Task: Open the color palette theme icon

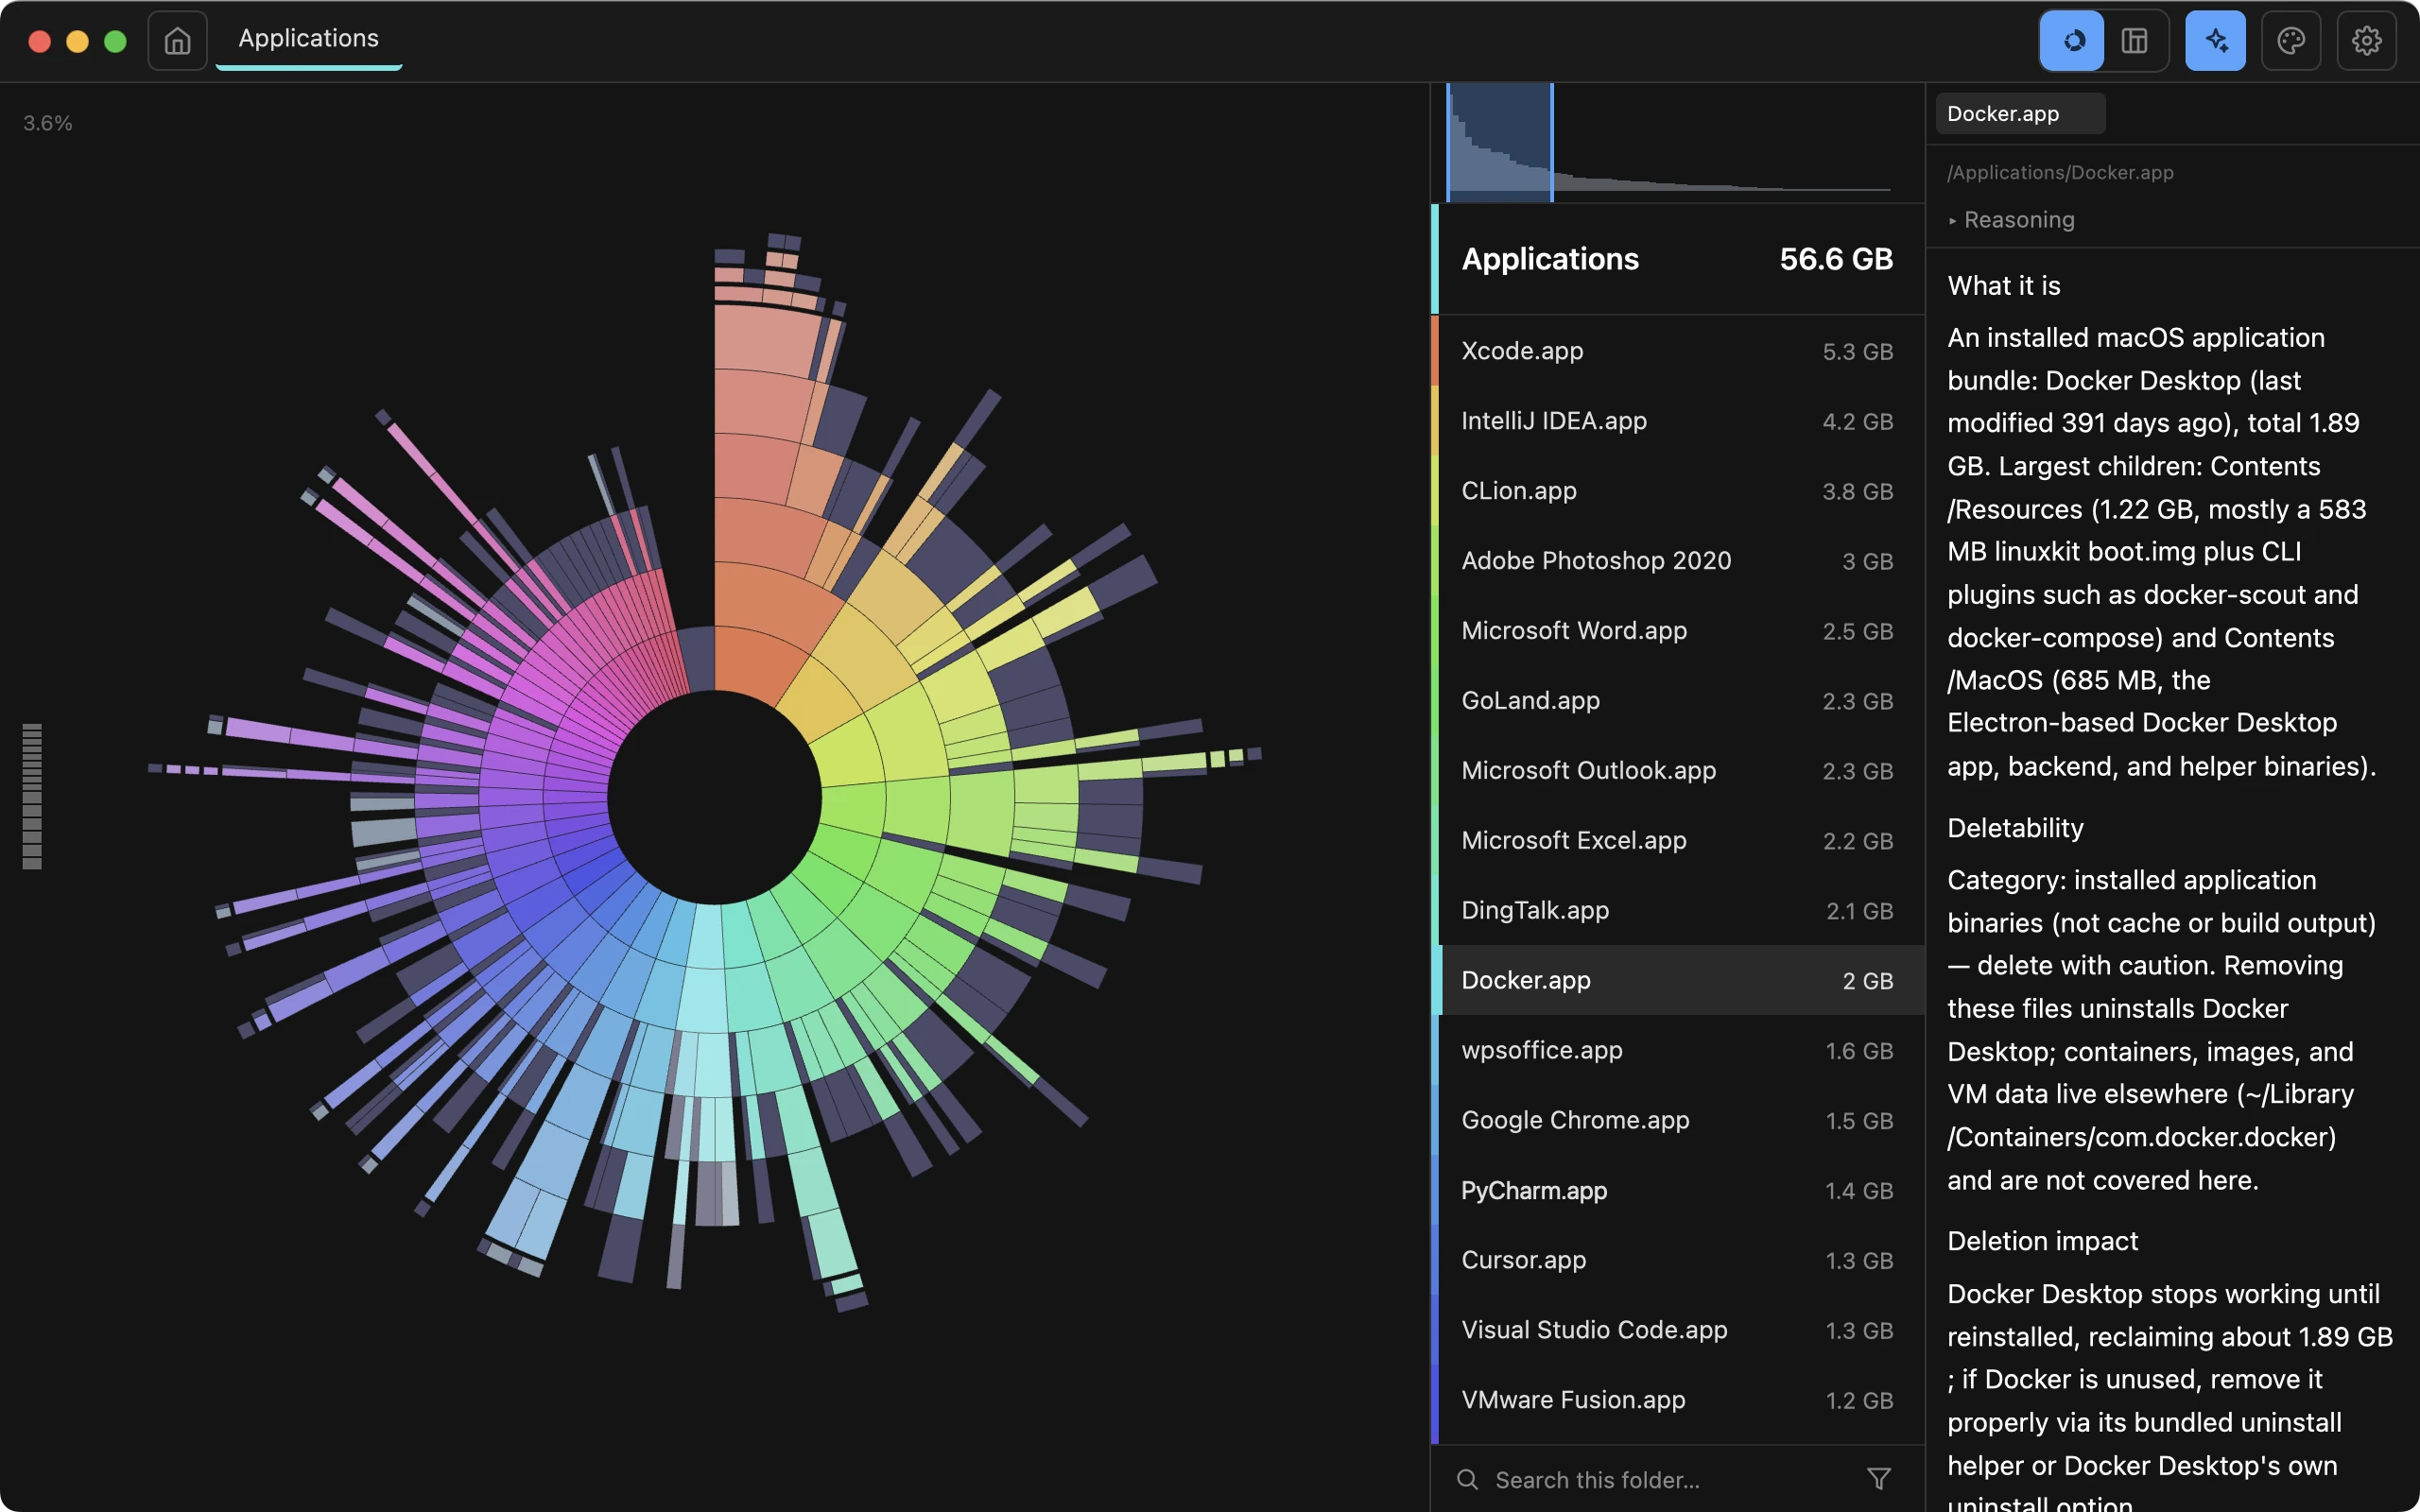Action: point(2291,41)
